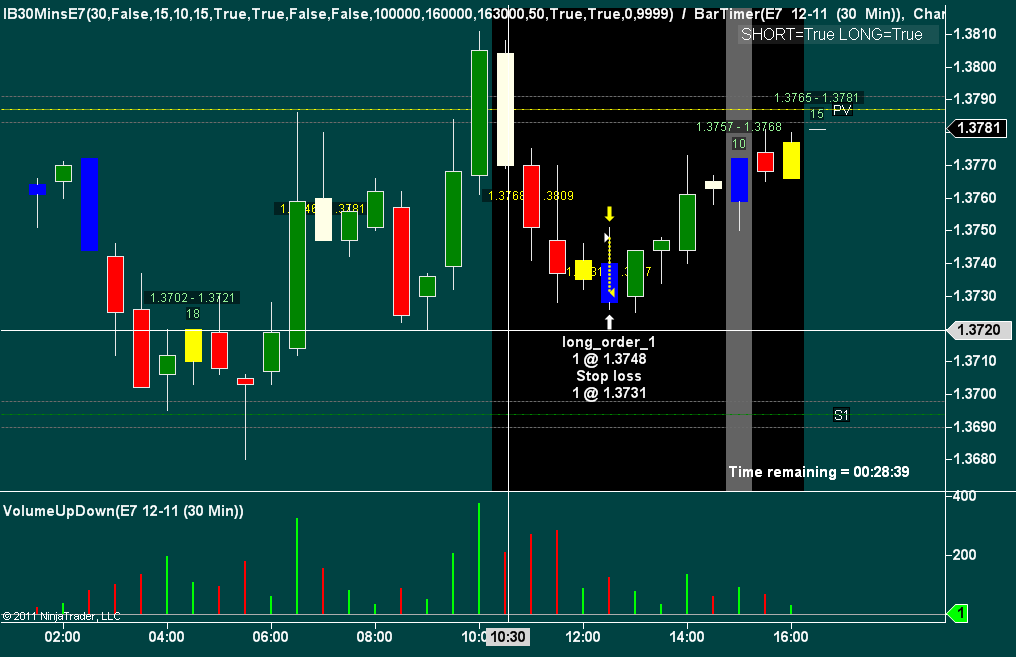
Task: Click the Stop loss label
Action: pos(609,376)
